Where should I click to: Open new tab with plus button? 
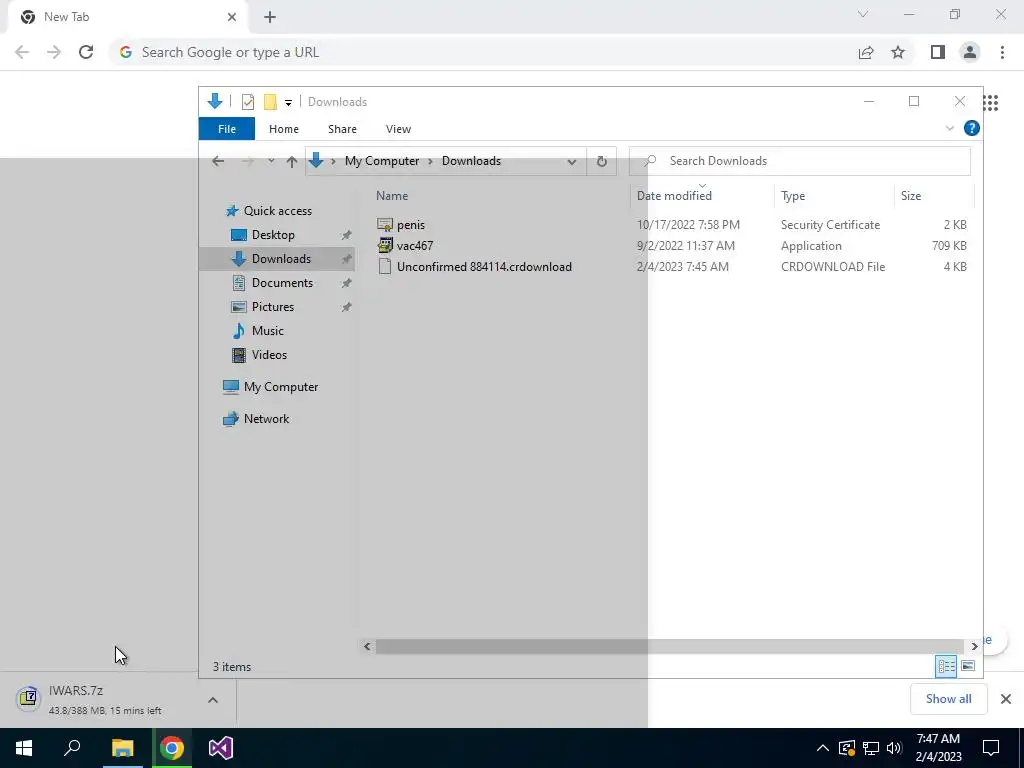pos(270,17)
